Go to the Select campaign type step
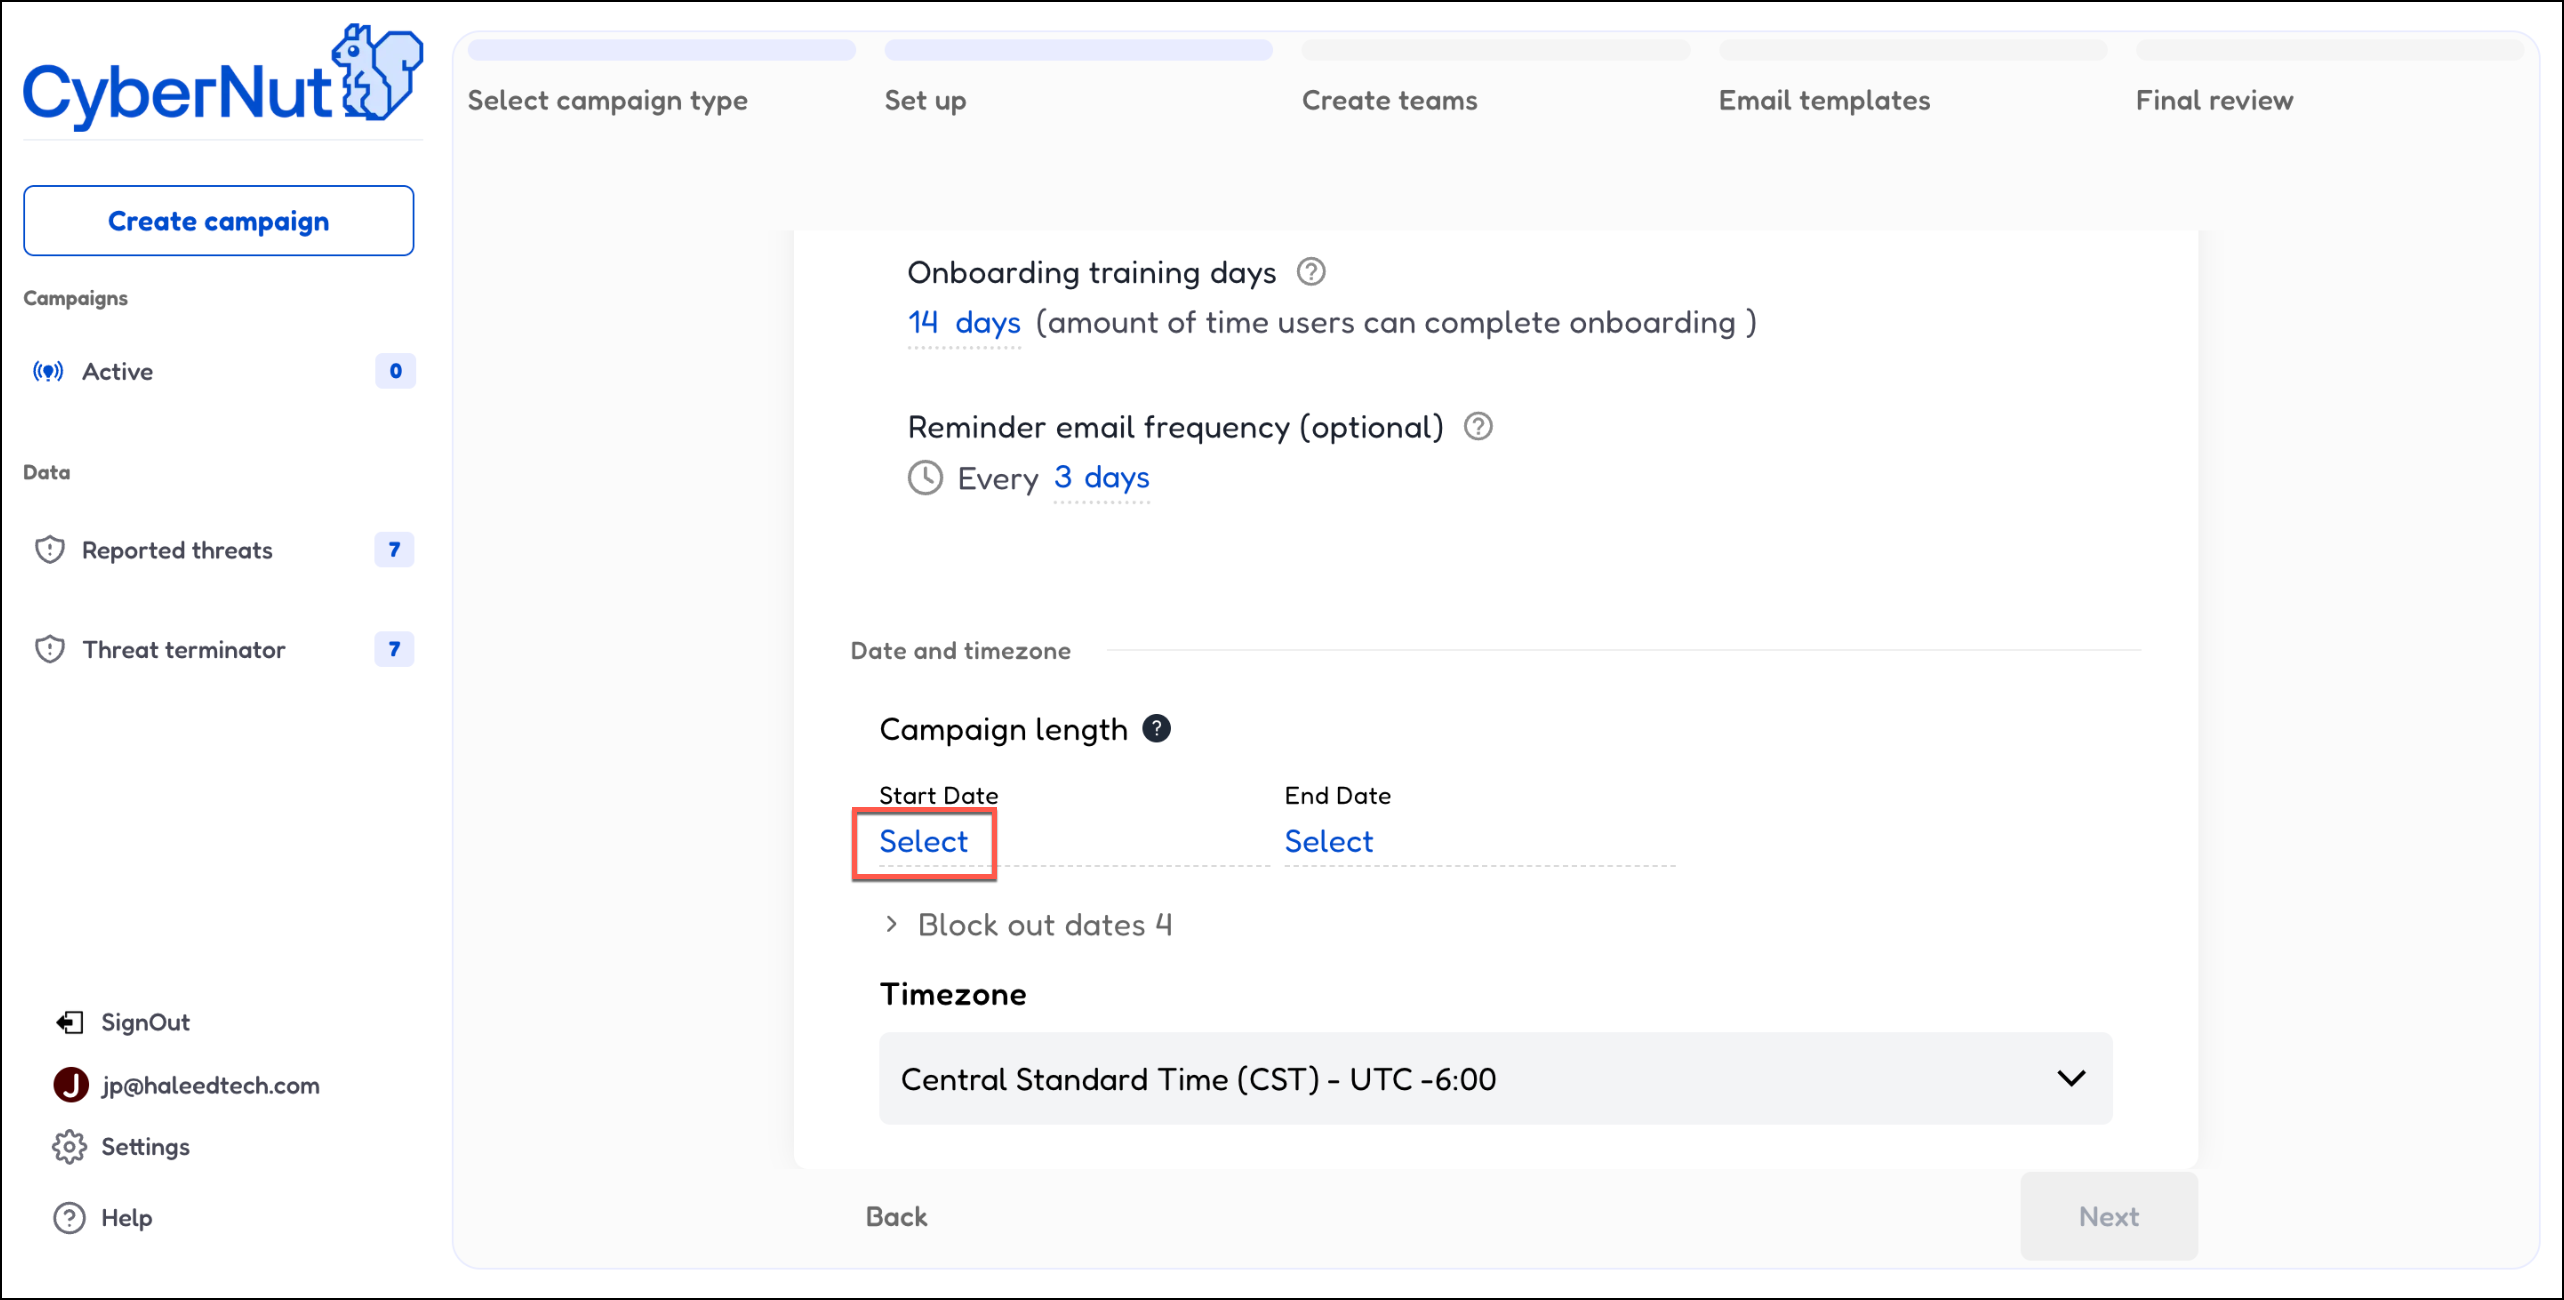 point(607,100)
